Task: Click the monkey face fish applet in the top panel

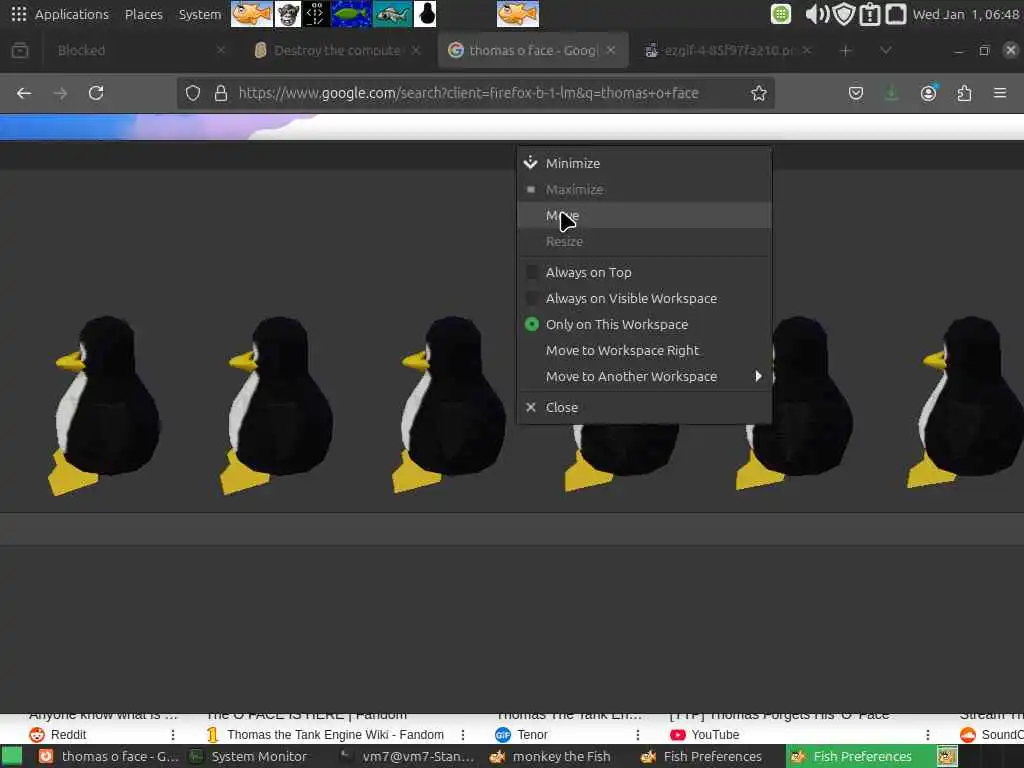Action: [287, 14]
